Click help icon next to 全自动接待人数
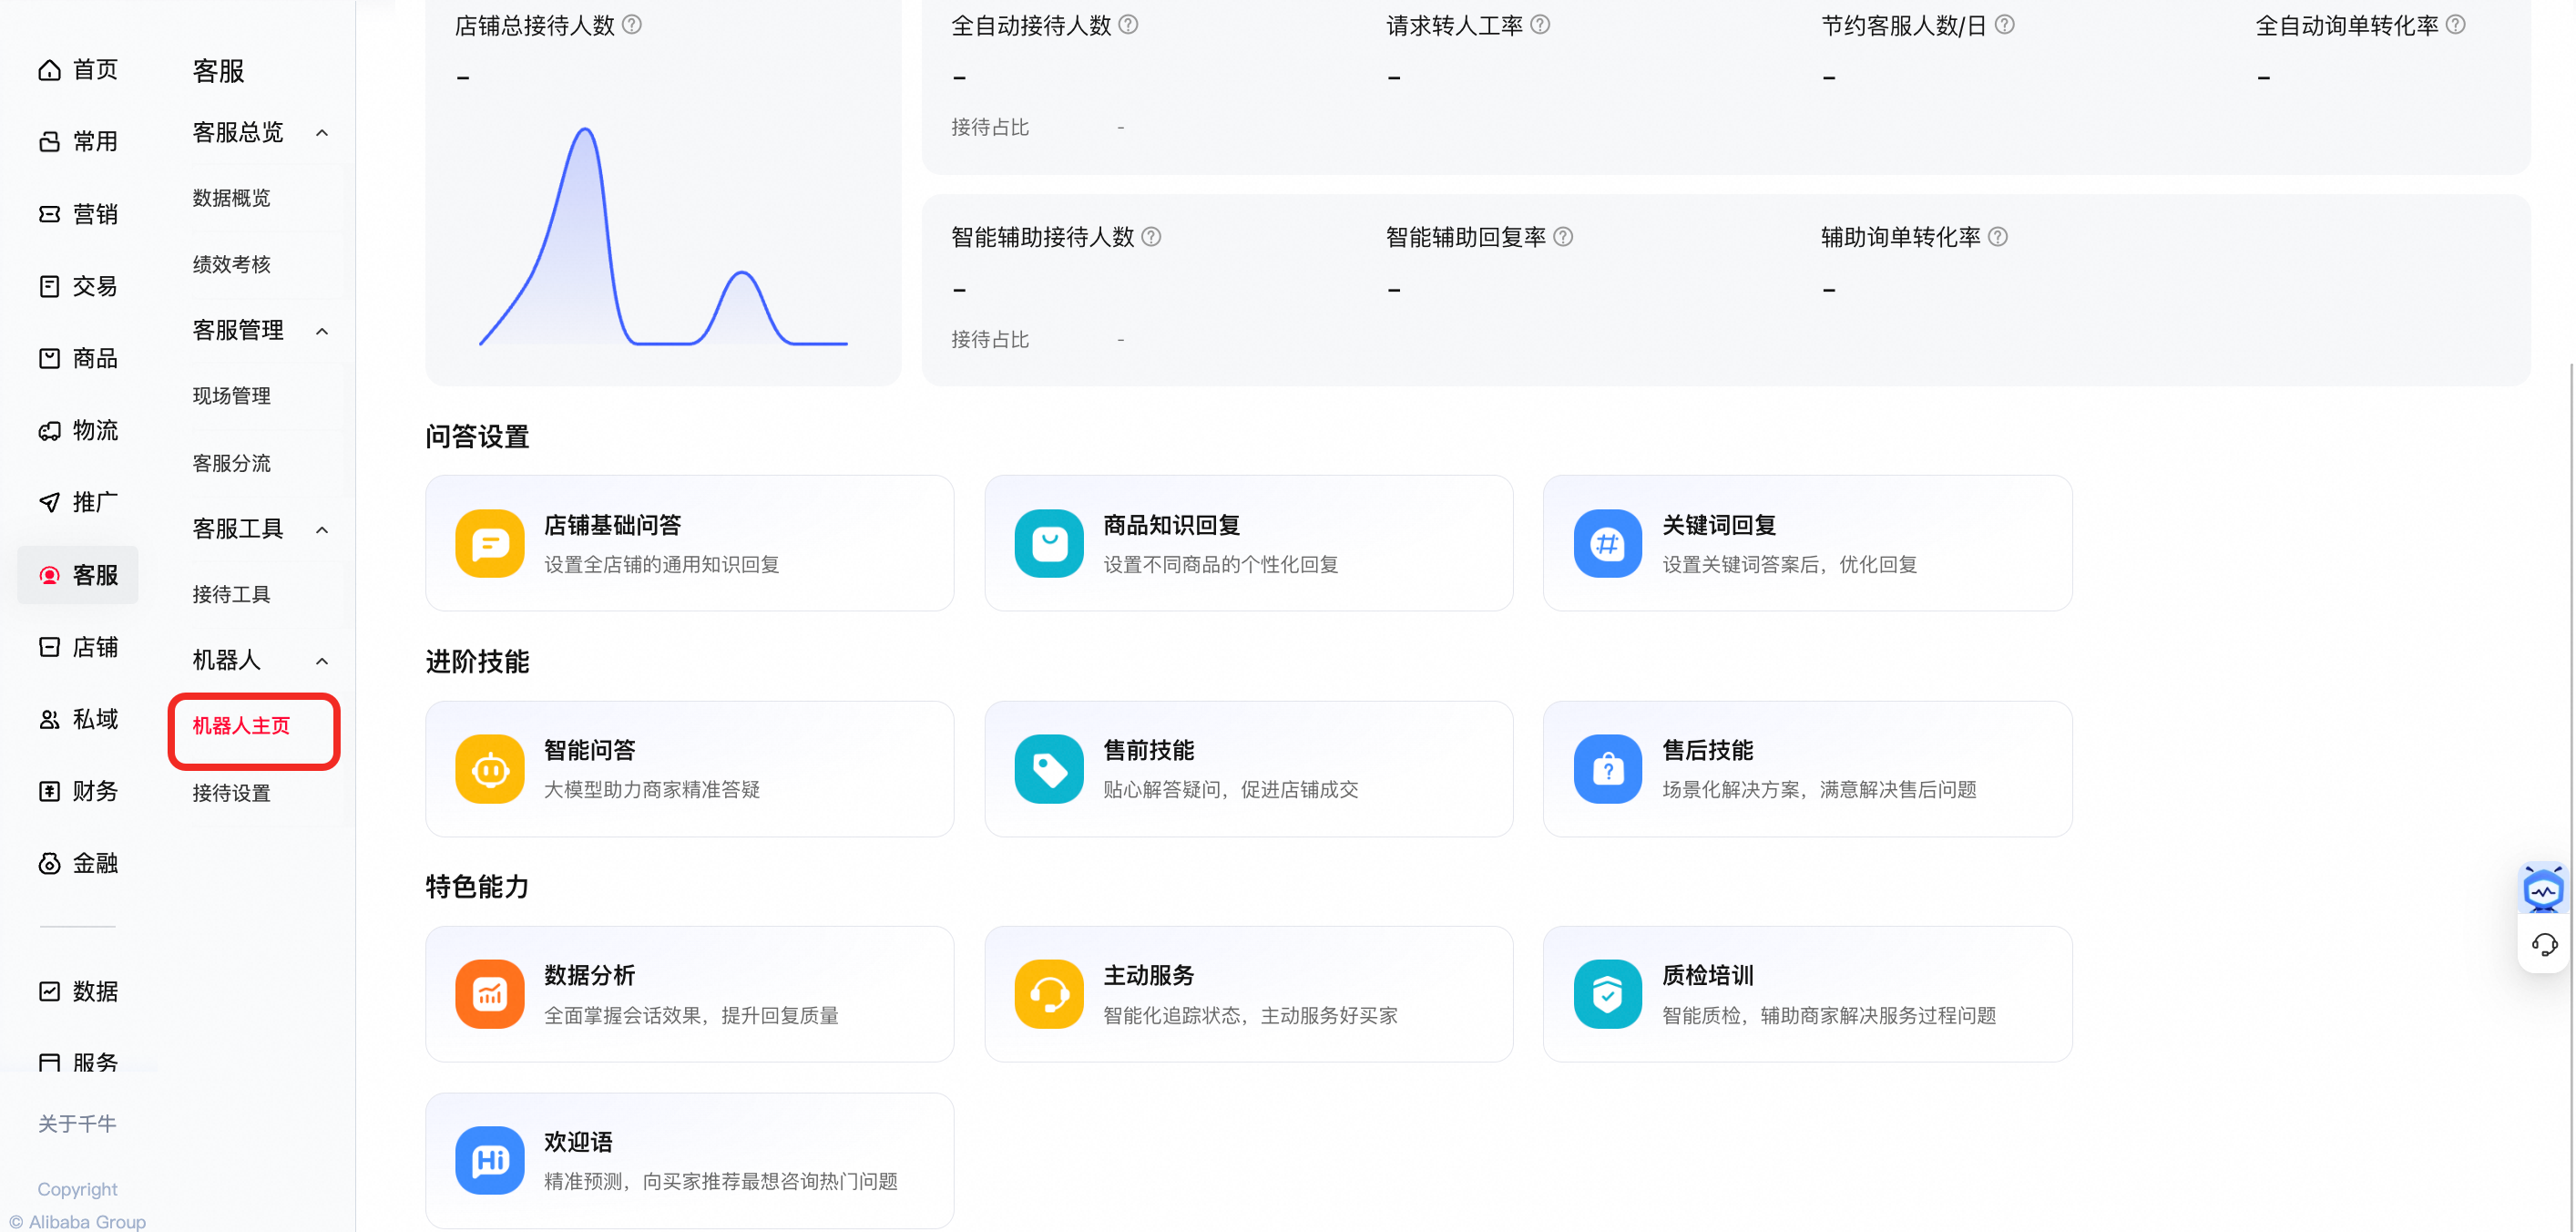Viewport: 2576px width, 1232px height. click(1128, 24)
